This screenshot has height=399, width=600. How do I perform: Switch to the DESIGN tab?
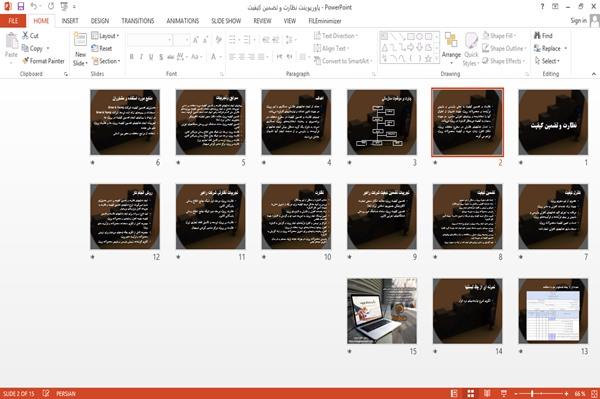coord(100,21)
